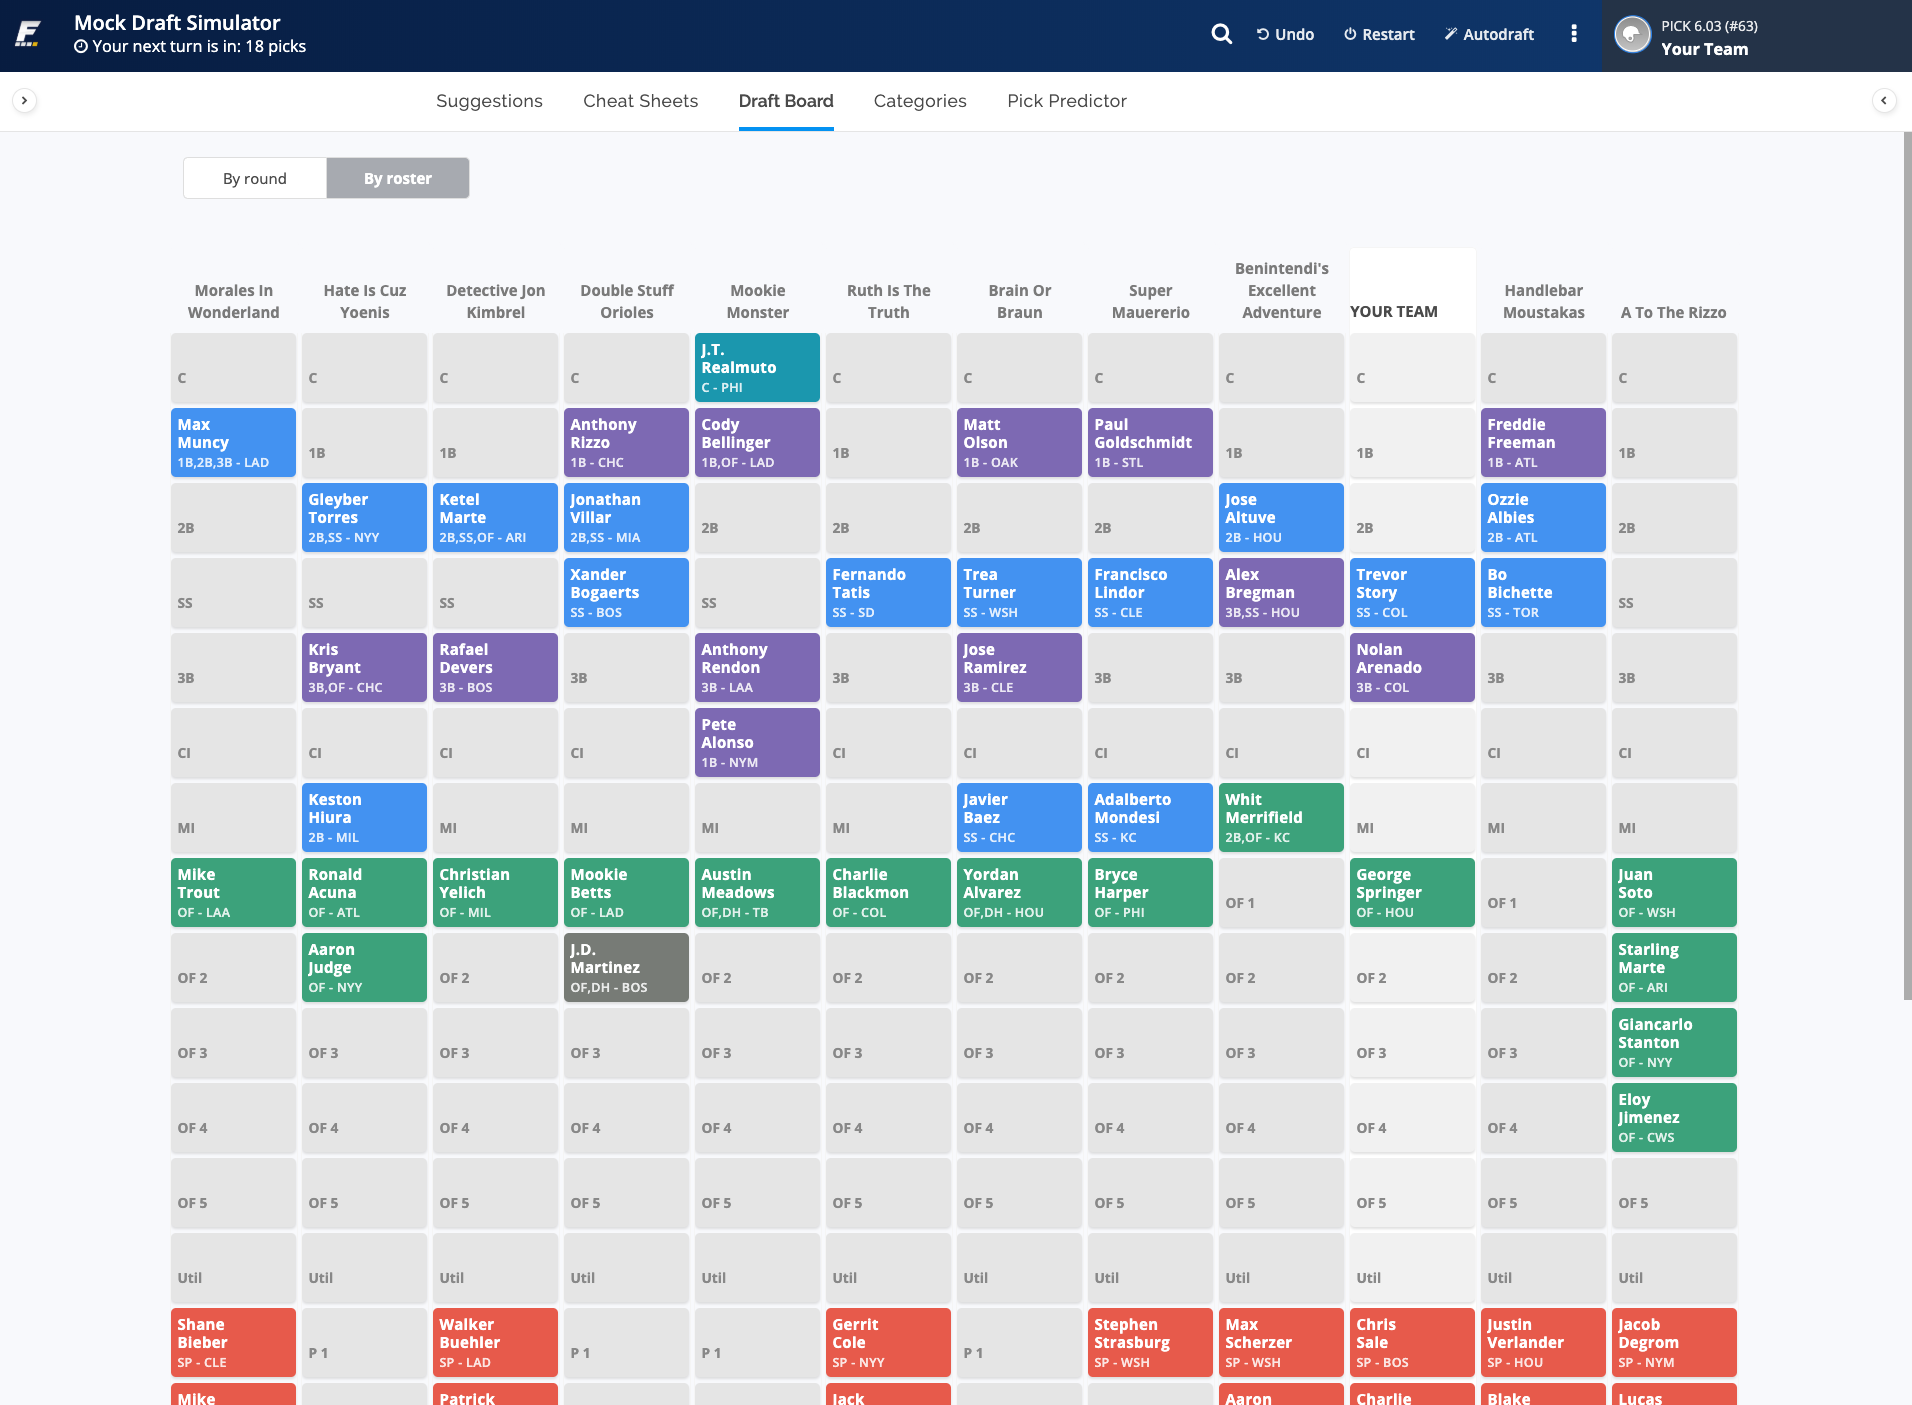The height and width of the screenshot is (1405, 1912).
Task: Select the By roster view toggle
Action: (398, 178)
